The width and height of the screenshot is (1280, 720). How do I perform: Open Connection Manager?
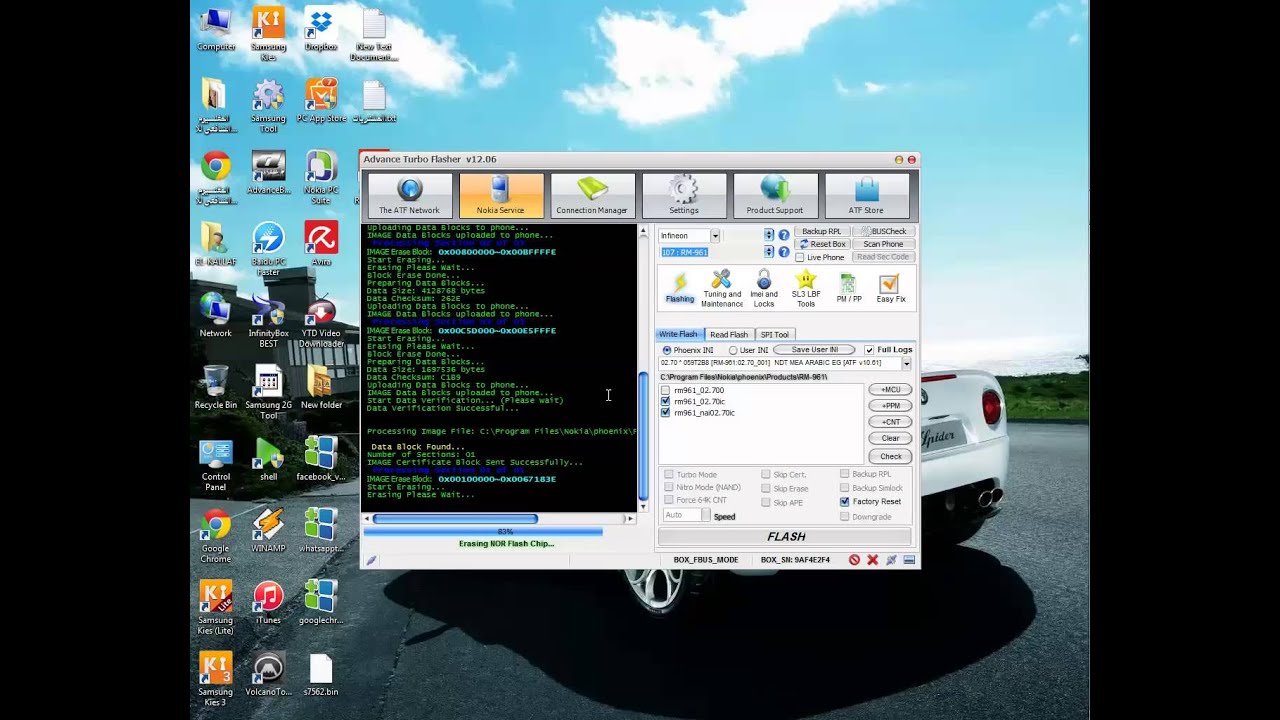pyautogui.click(x=592, y=196)
